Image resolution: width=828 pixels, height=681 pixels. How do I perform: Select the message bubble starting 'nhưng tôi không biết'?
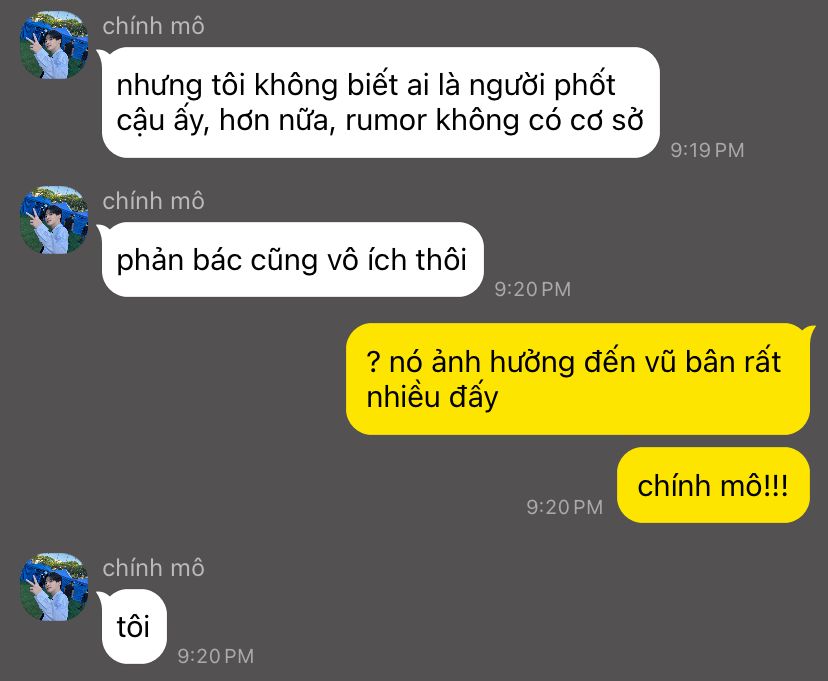[x=380, y=102]
